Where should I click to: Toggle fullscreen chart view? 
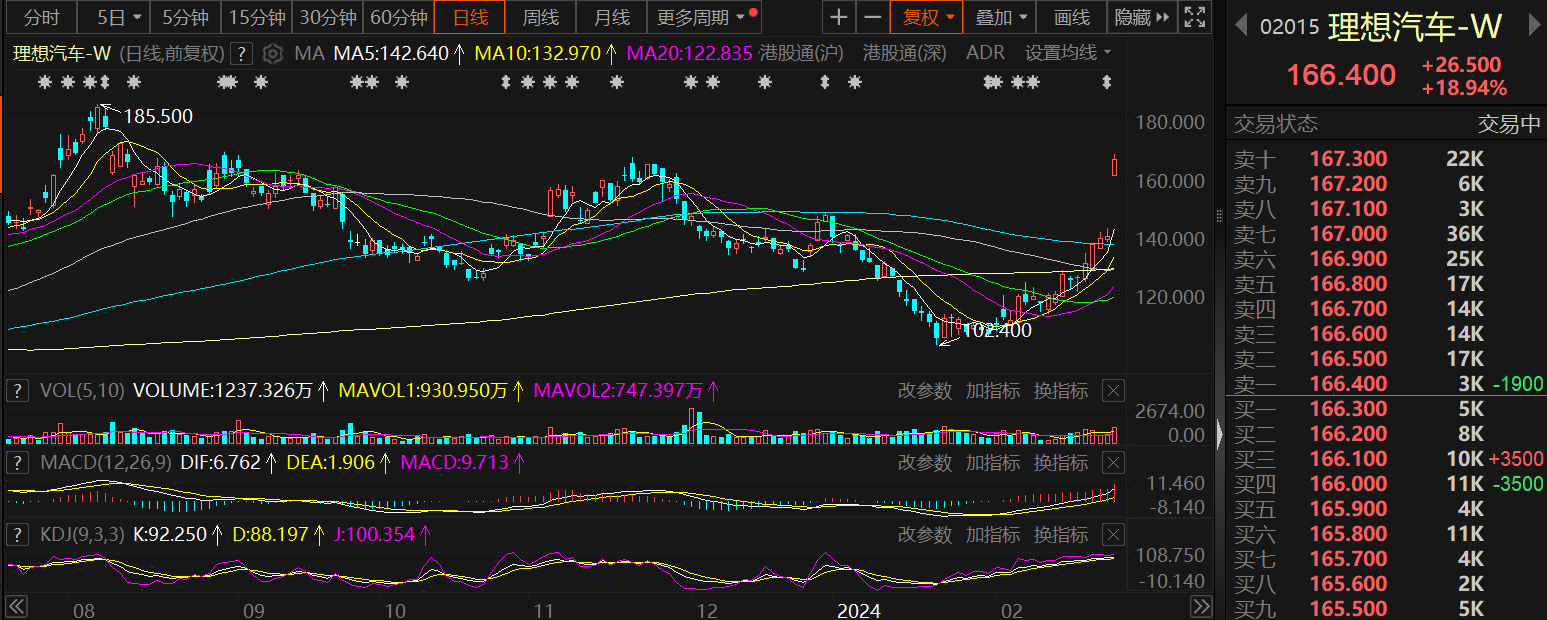[x=1193, y=17]
